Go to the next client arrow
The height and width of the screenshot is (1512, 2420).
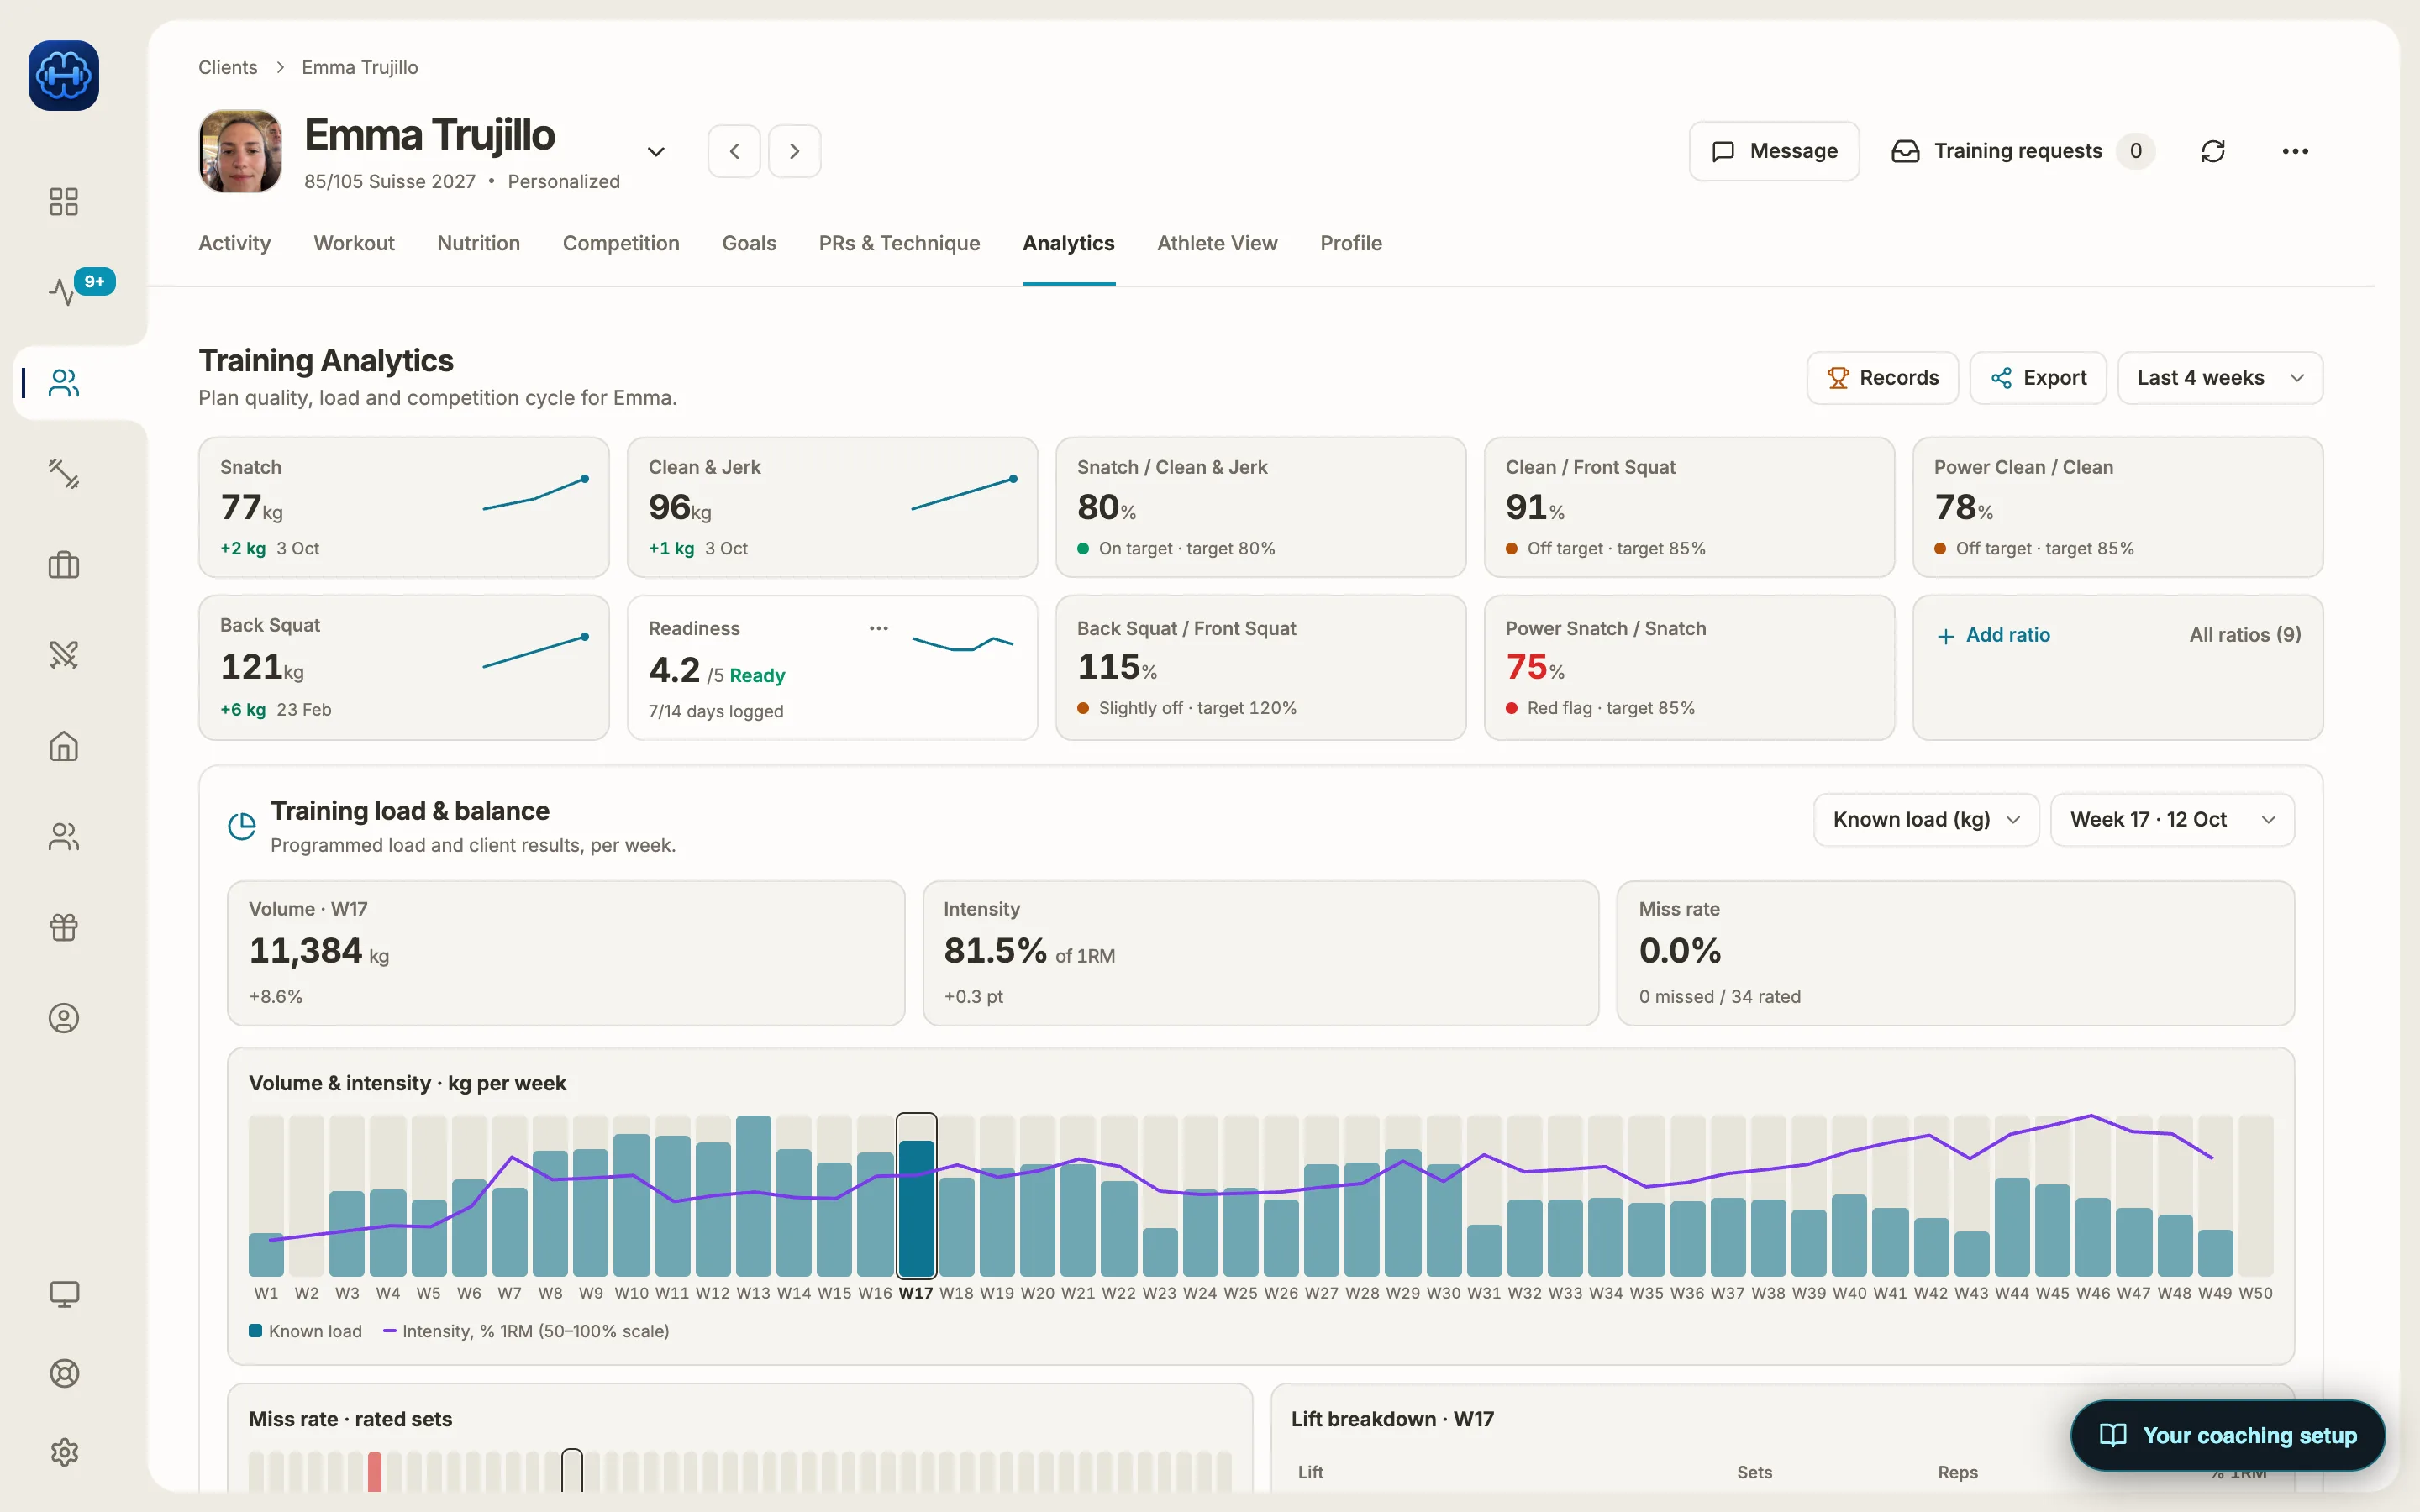pos(794,151)
